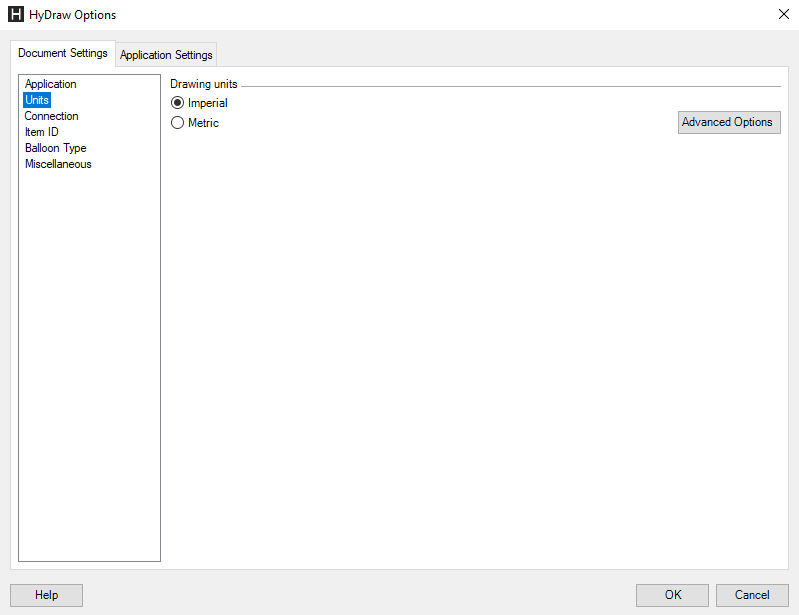
Task: Select Balloon Type category
Action: (56, 148)
